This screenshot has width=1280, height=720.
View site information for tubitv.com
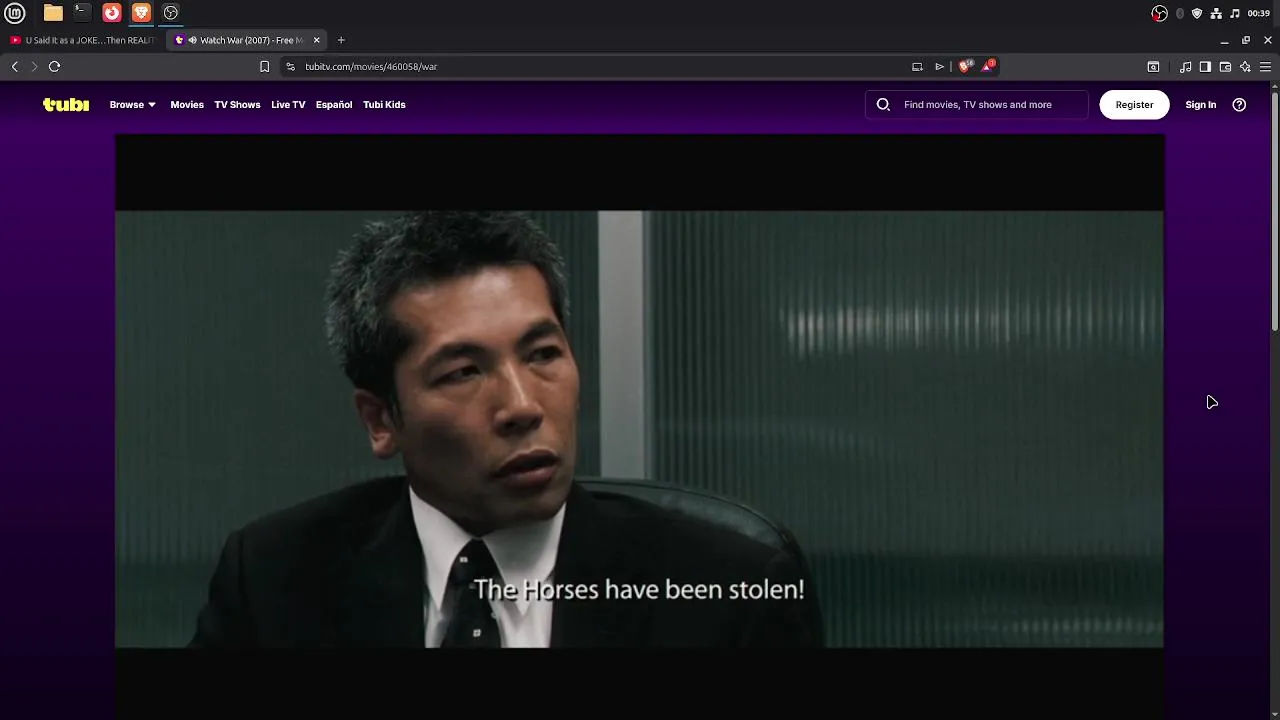click(290, 66)
